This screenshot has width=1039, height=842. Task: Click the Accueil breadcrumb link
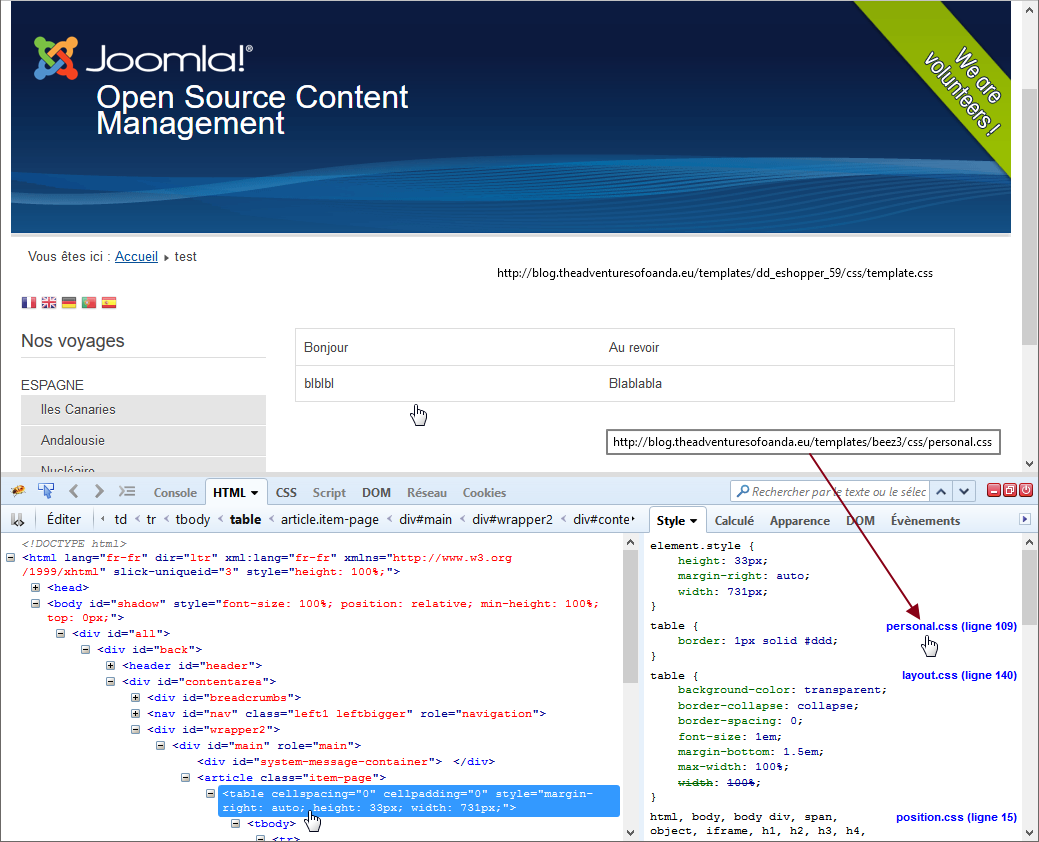136,257
